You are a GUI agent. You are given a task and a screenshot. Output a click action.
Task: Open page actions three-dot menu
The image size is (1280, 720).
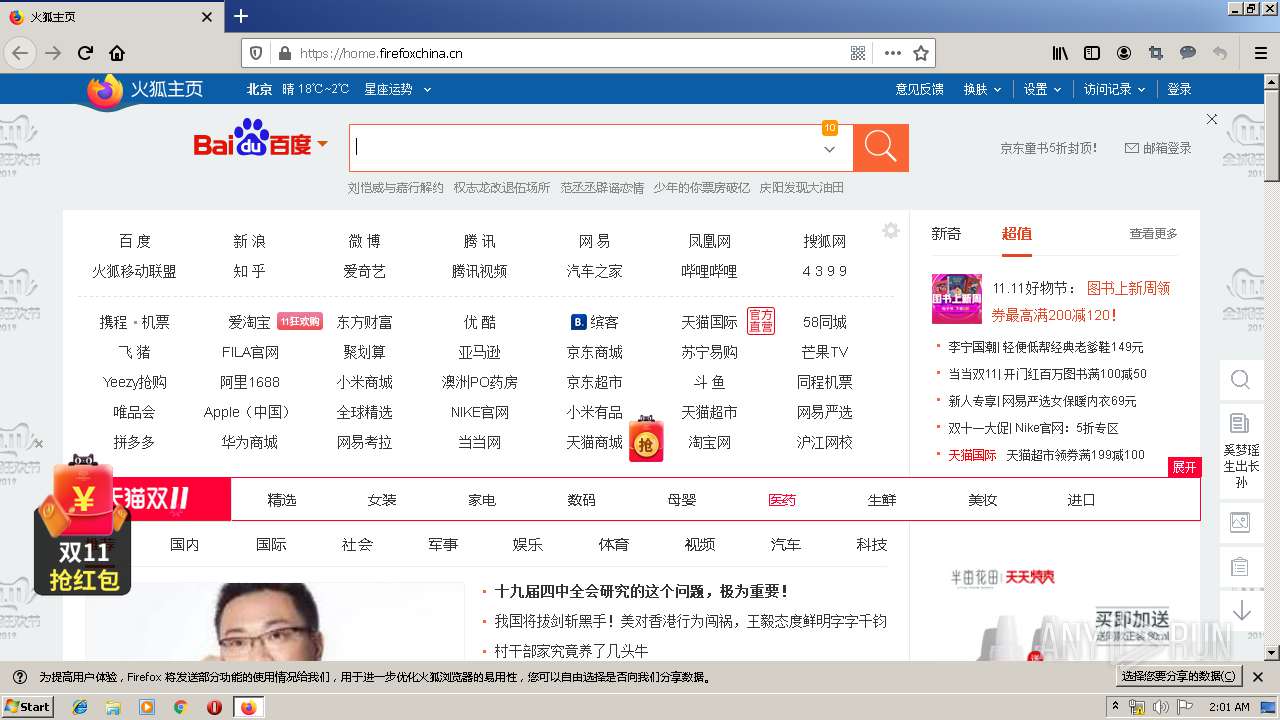(x=892, y=53)
